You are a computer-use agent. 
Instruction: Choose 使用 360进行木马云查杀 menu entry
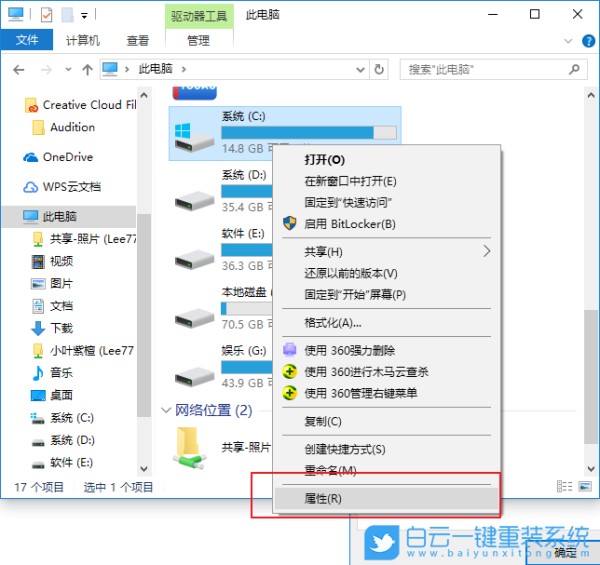click(386, 372)
